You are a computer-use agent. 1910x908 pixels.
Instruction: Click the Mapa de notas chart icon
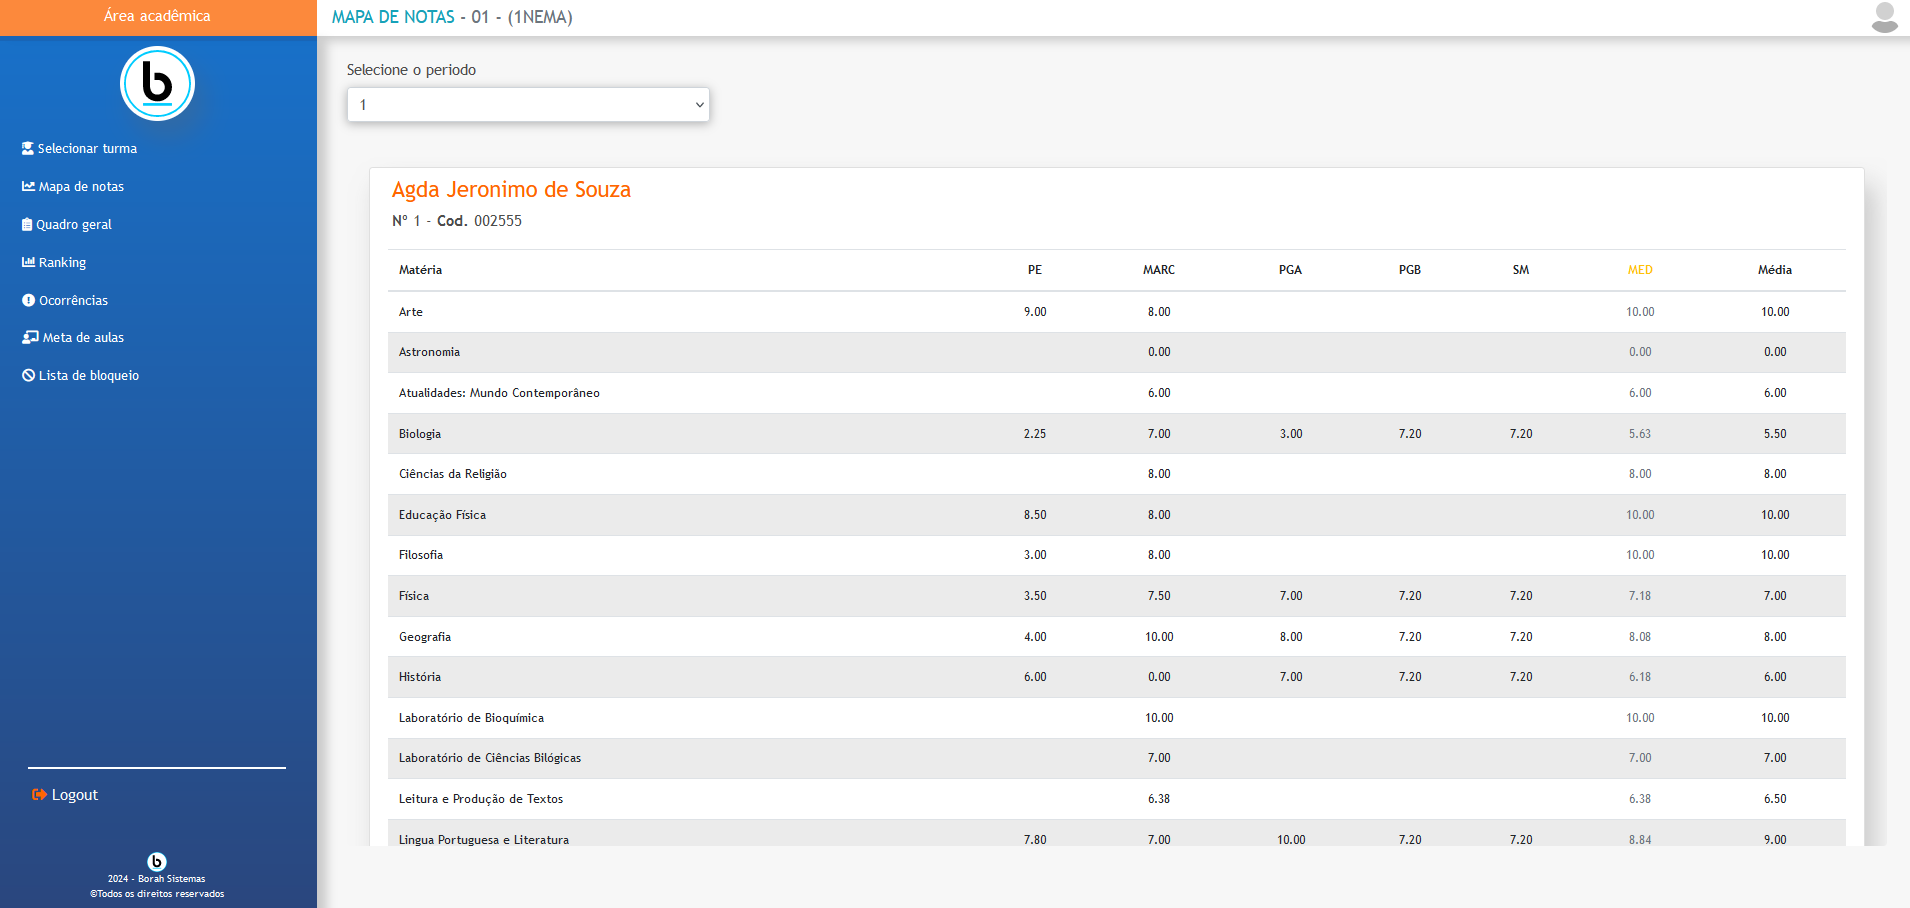point(28,186)
